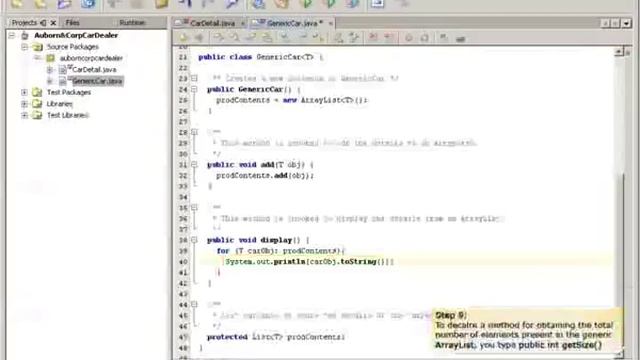The image size is (640, 360).
Task: Collapse the code fold at line 38
Action: [x=194, y=240]
